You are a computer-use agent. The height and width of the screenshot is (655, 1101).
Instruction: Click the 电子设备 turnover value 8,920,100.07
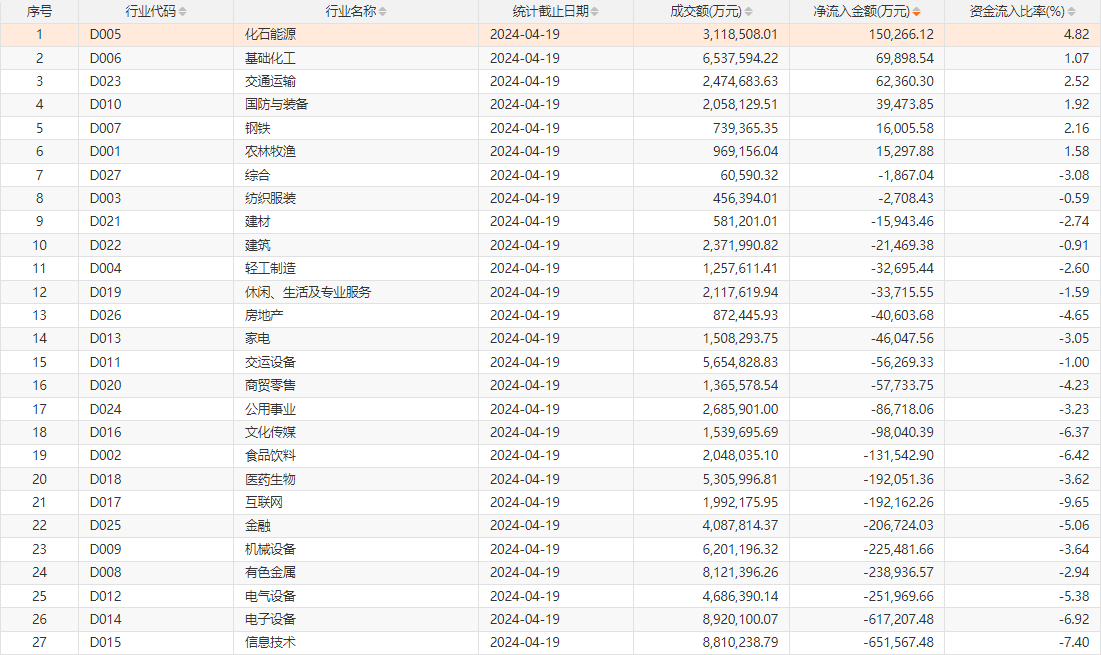[740, 619]
